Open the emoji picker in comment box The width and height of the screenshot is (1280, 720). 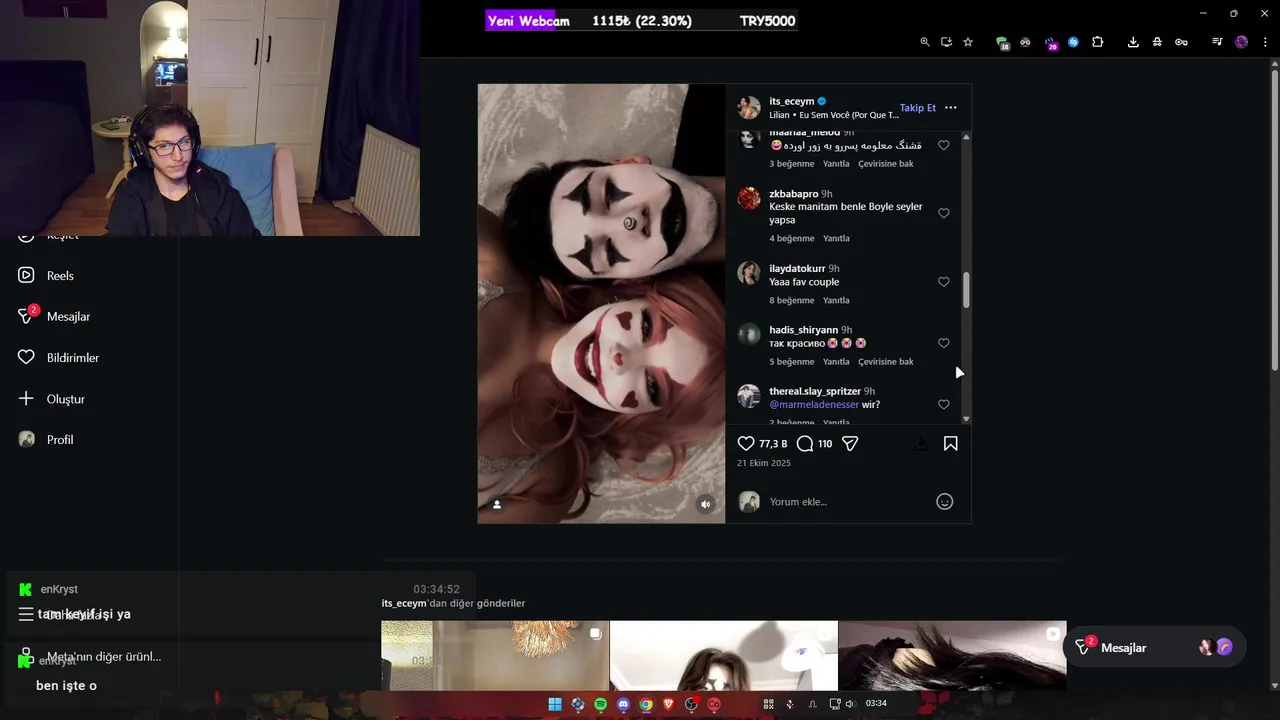coord(944,502)
